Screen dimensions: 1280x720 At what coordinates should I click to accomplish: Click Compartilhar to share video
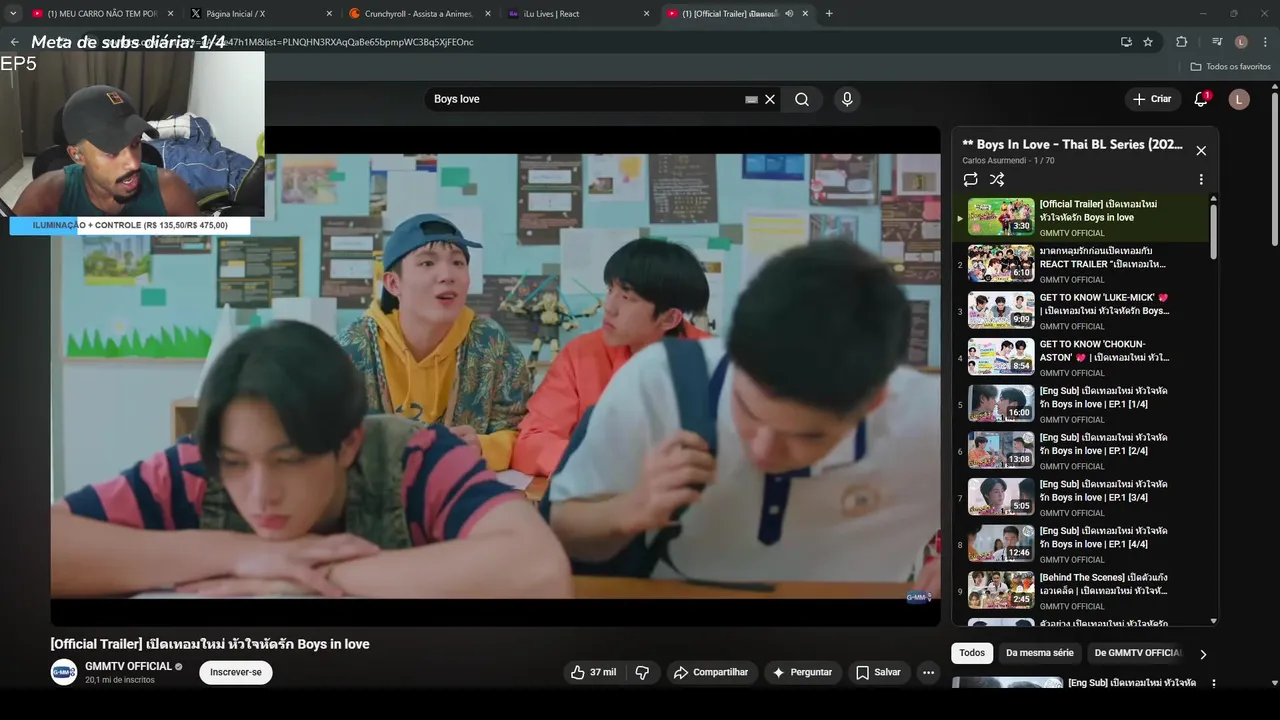[x=711, y=672]
